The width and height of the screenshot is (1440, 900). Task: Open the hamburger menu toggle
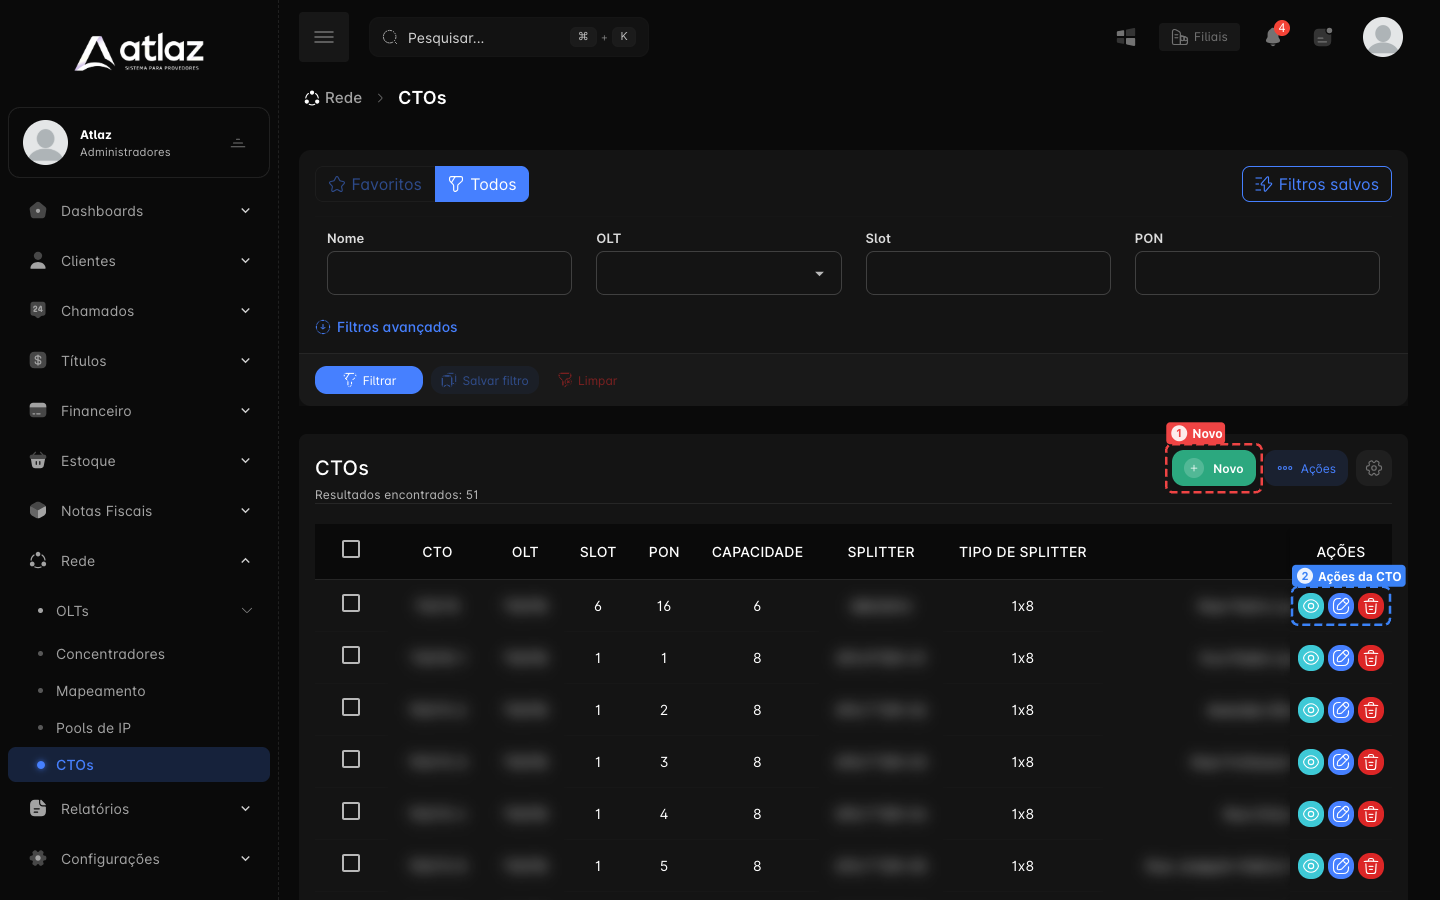(x=324, y=37)
